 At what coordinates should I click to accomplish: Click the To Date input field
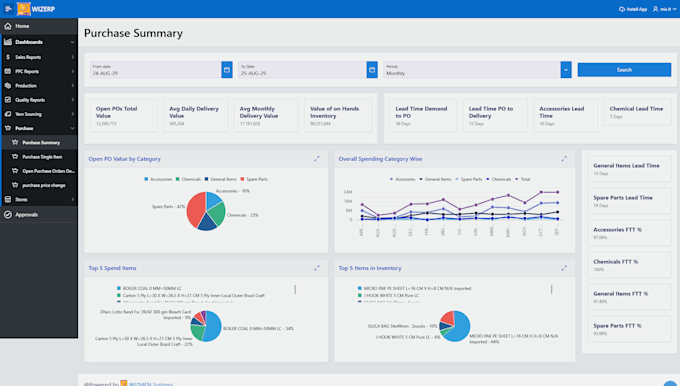(302, 70)
